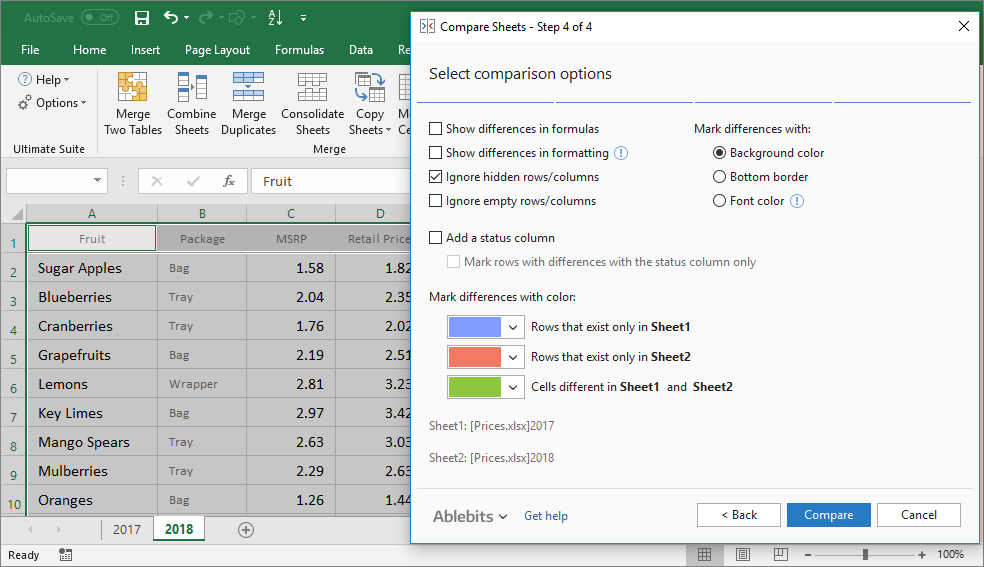
Task: Click the 100% zoom level
Action: 950,554
